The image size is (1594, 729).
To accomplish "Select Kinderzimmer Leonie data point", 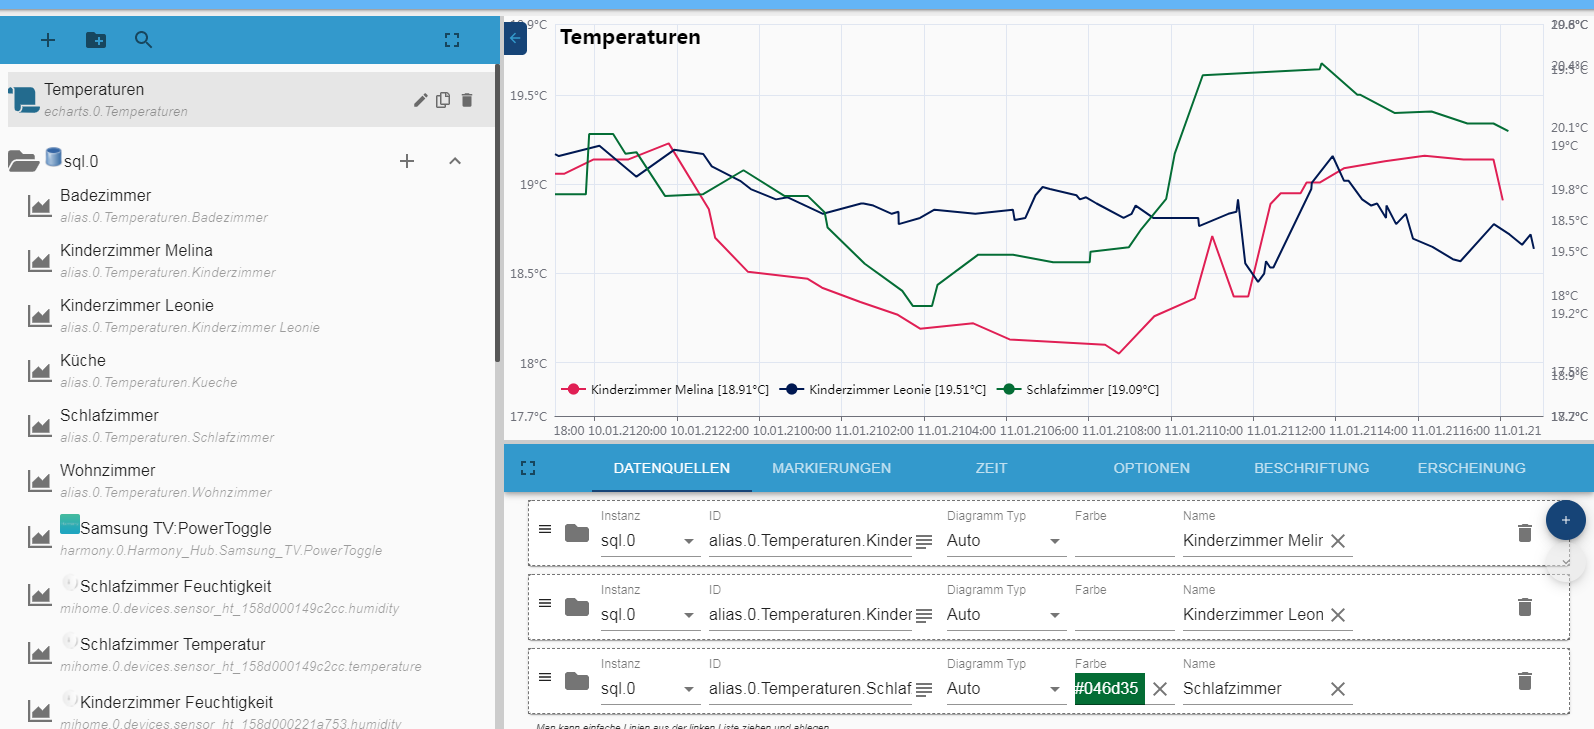I will [250, 315].
